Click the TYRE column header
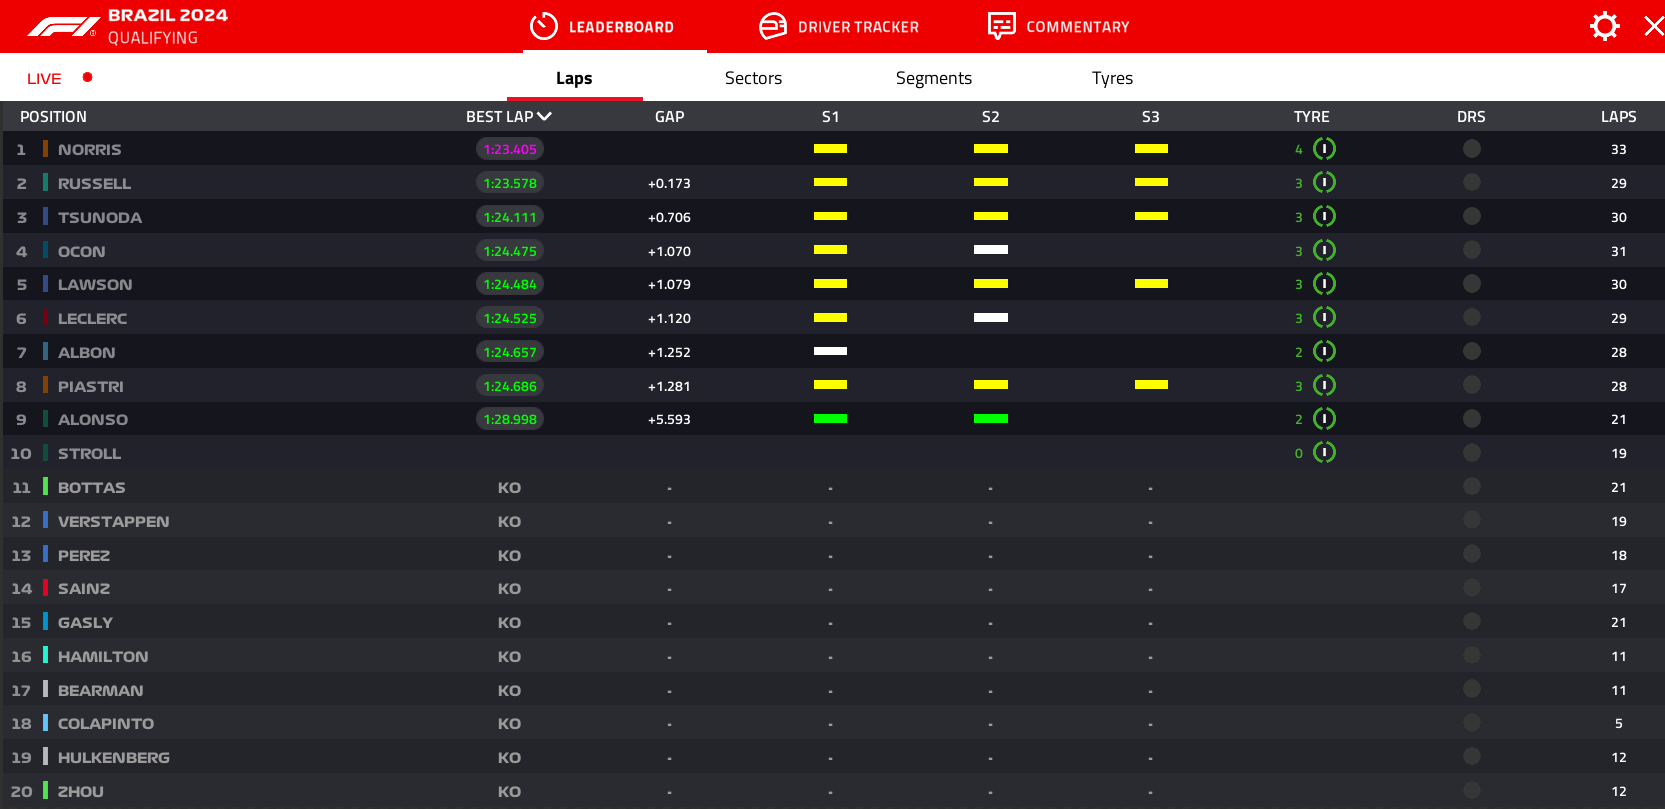The height and width of the screenshot is (809, 1665). [1311, 117]
